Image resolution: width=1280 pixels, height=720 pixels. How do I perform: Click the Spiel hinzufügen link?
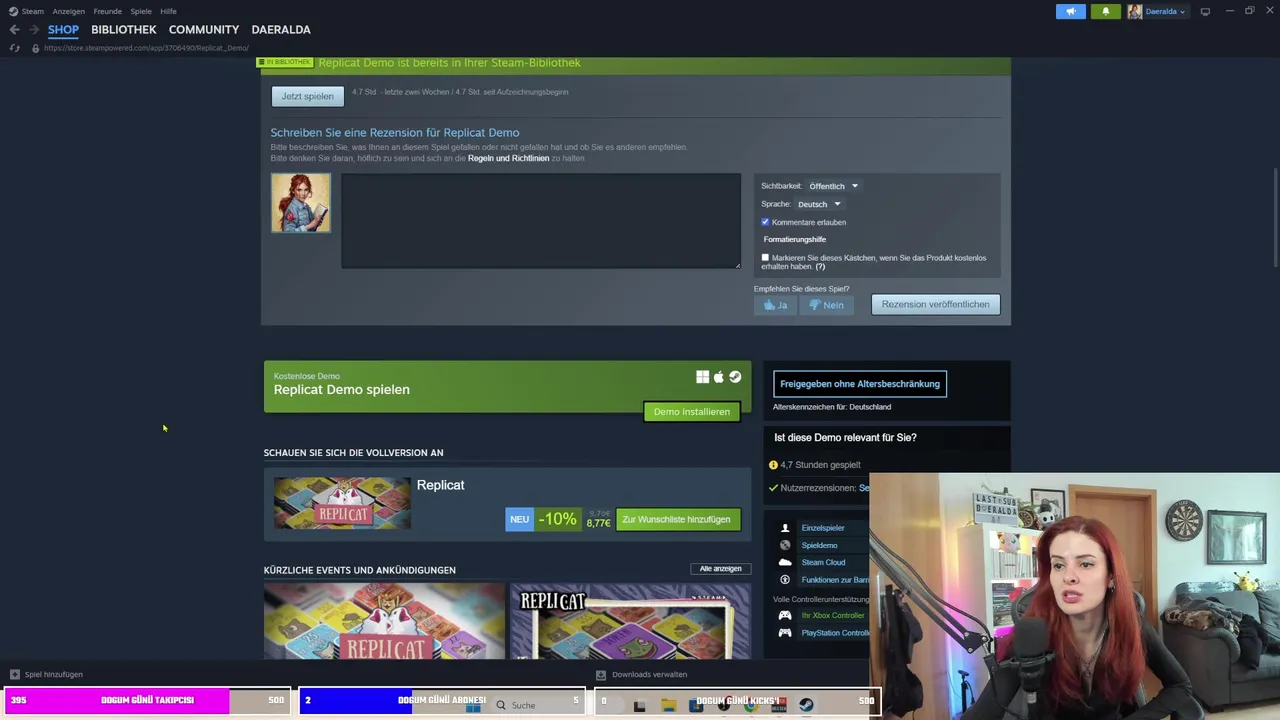click(54, 674)
